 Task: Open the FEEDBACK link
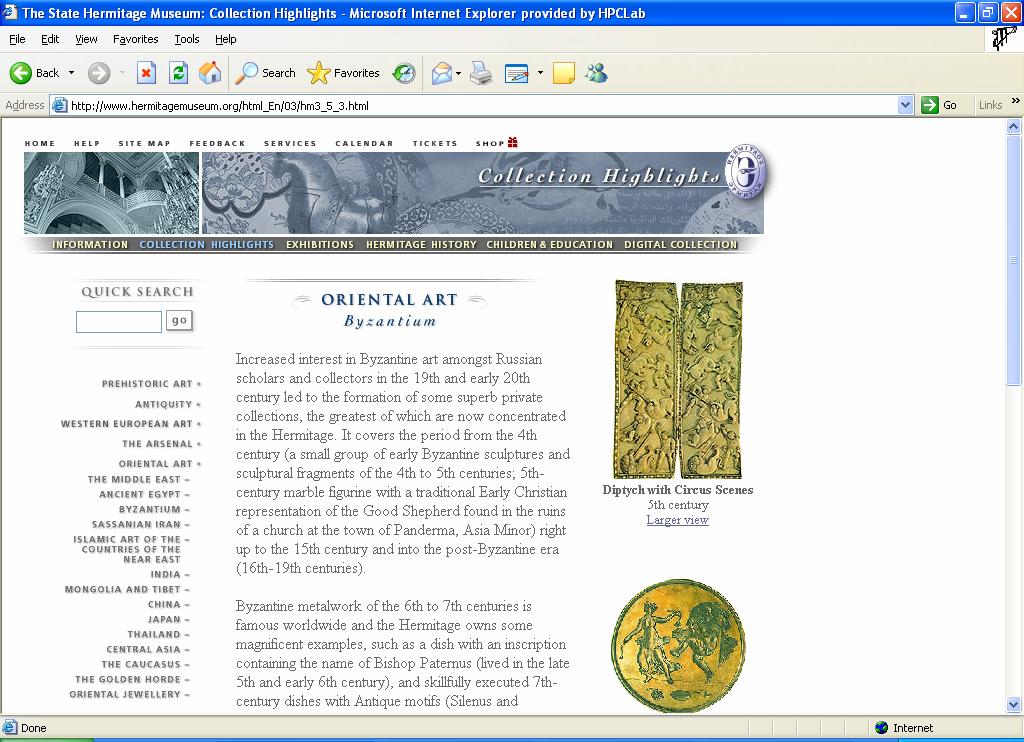[217, 143]
